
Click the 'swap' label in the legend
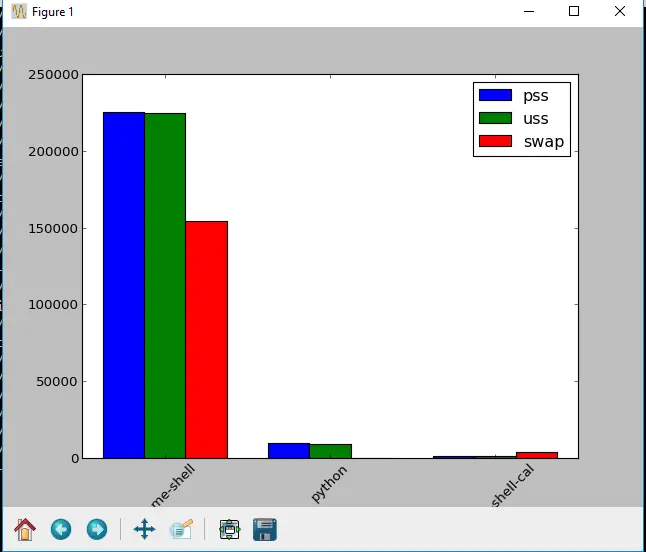(x=544, y=142)
